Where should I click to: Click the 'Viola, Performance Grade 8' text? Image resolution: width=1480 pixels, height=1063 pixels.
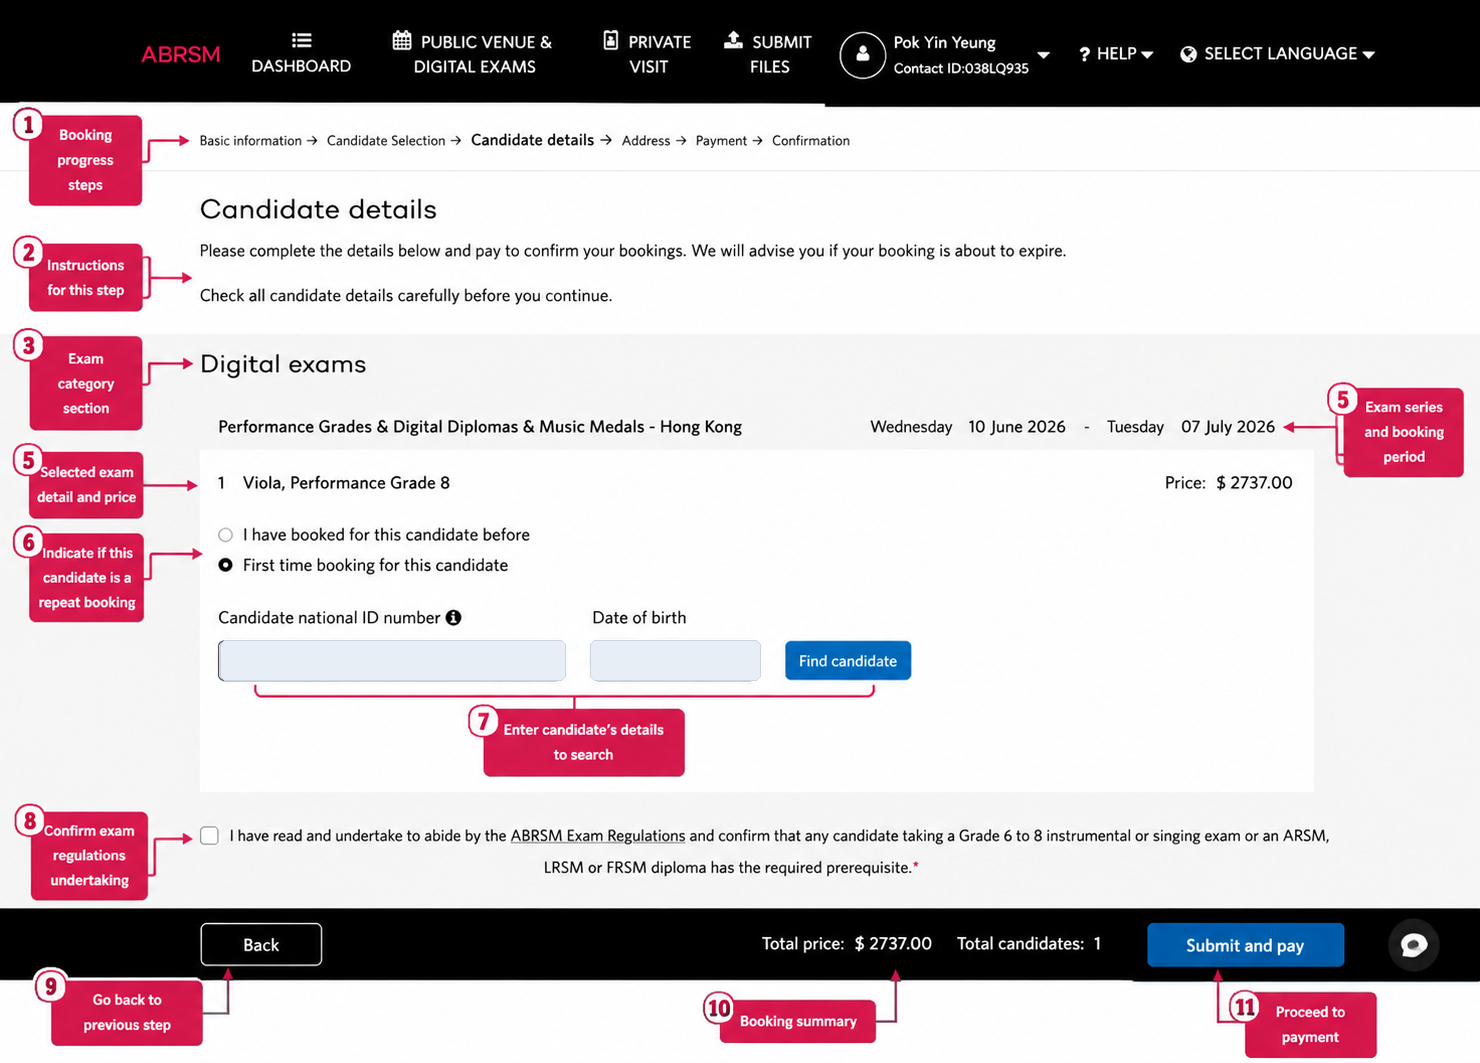[x=346, y=483]
